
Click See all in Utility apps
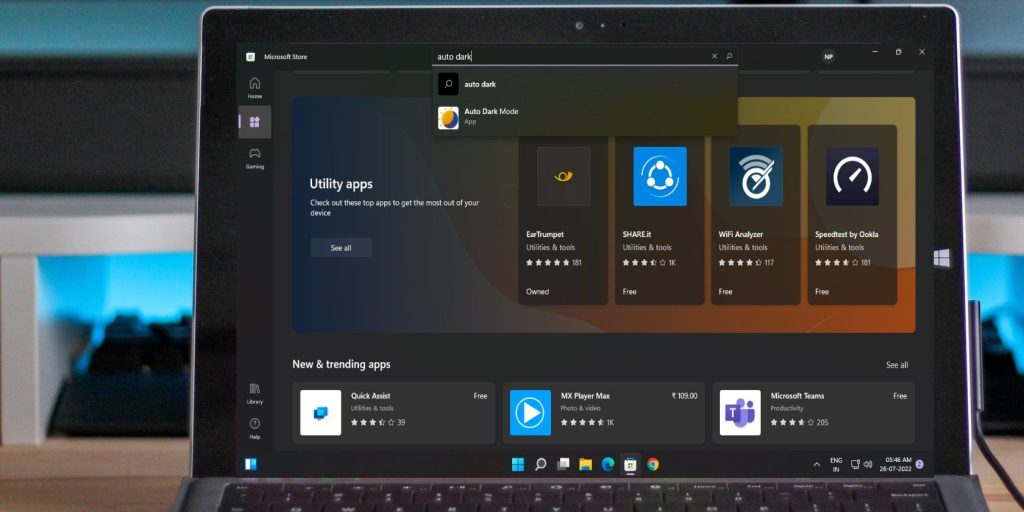pos(341,248)
